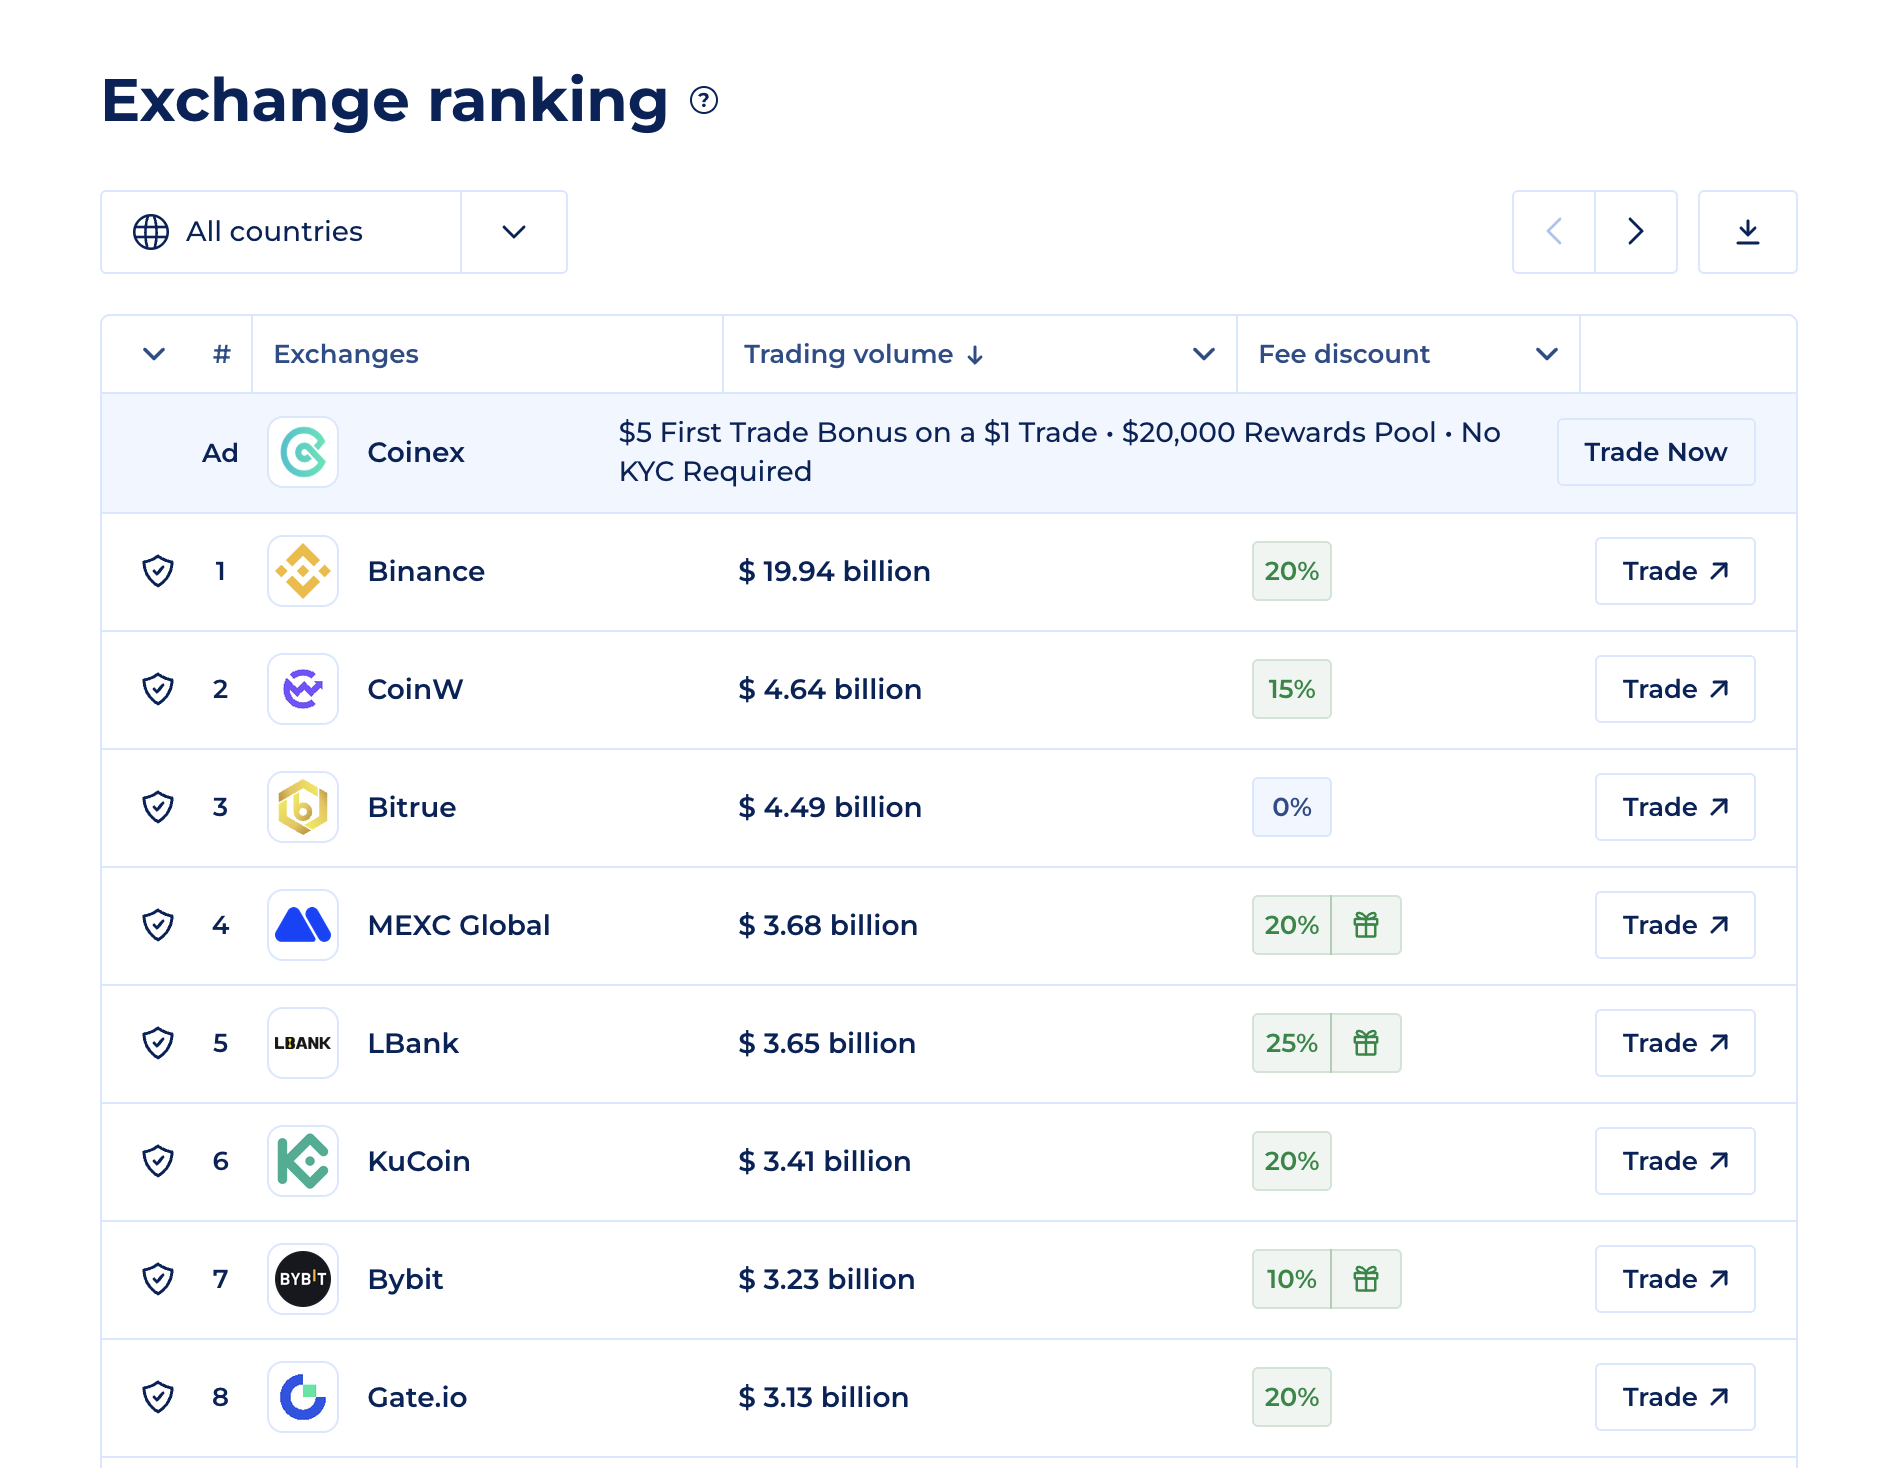This screenshot has width=1898, height=1468.
Task: Click the gift icon in Bybit row
Action: tap(1366, 1279)
